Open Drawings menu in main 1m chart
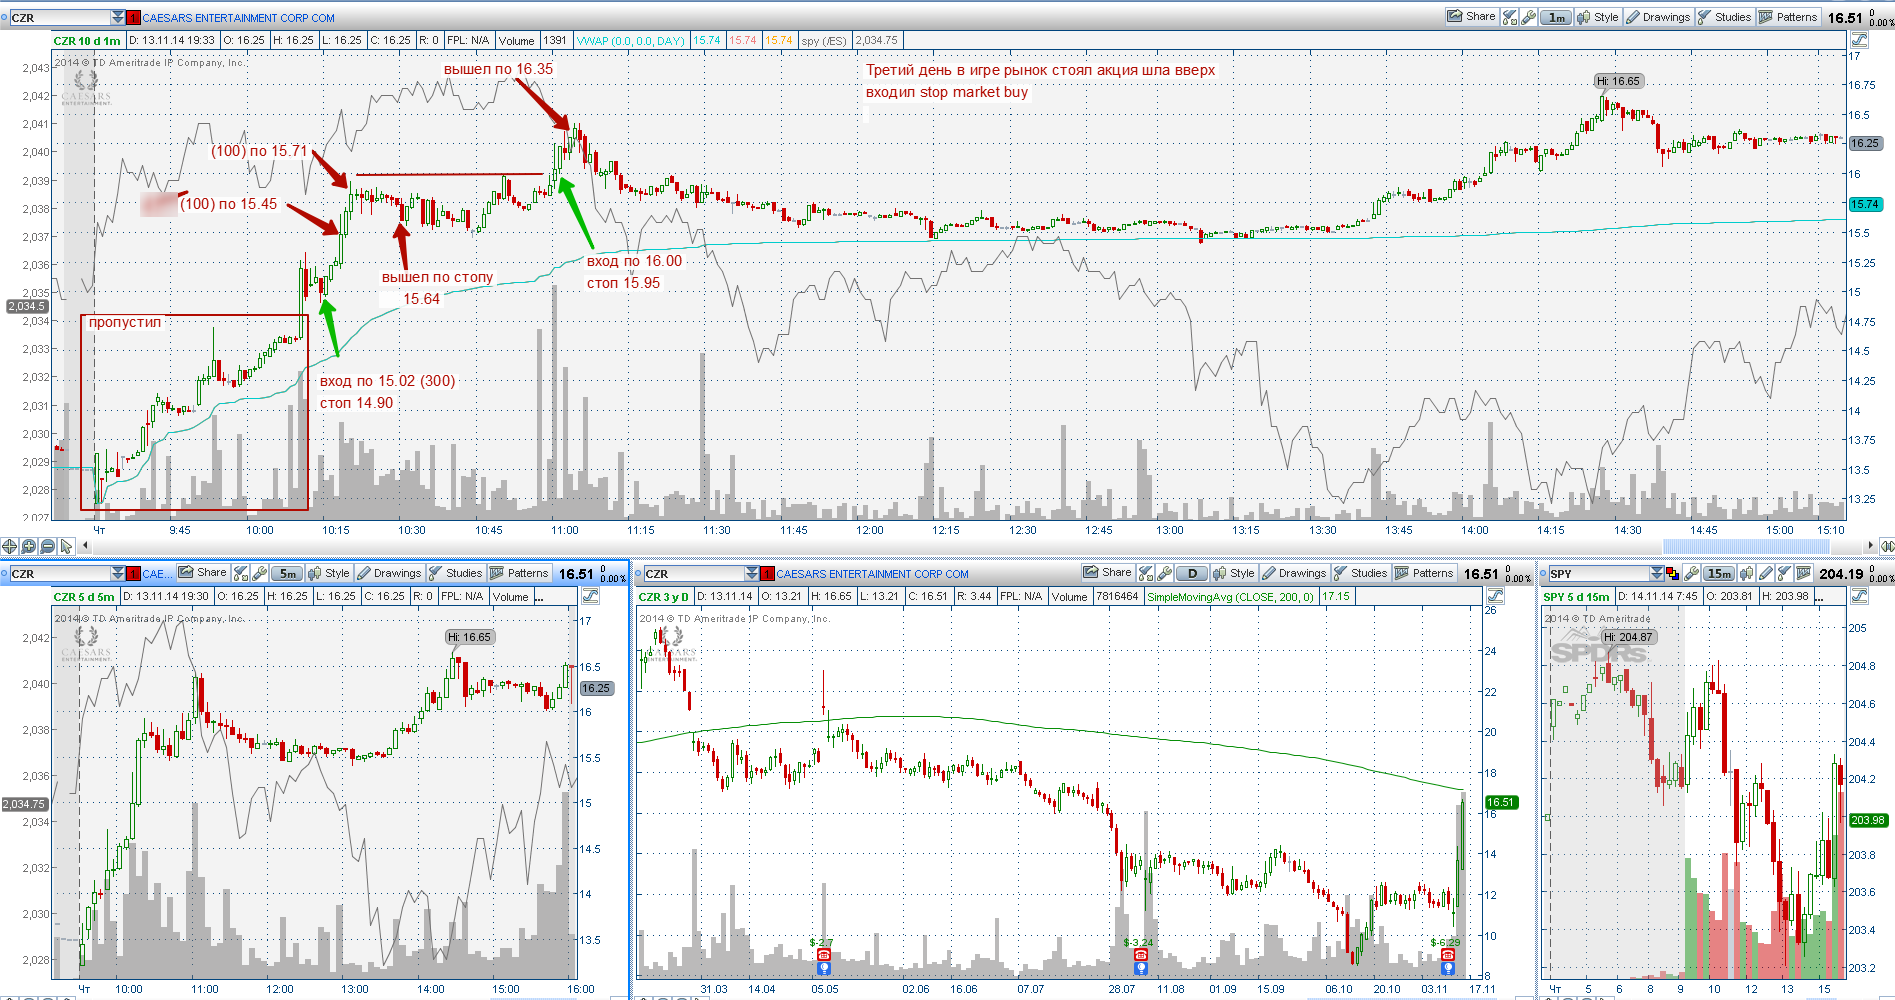 click(x=1659, y=17)
